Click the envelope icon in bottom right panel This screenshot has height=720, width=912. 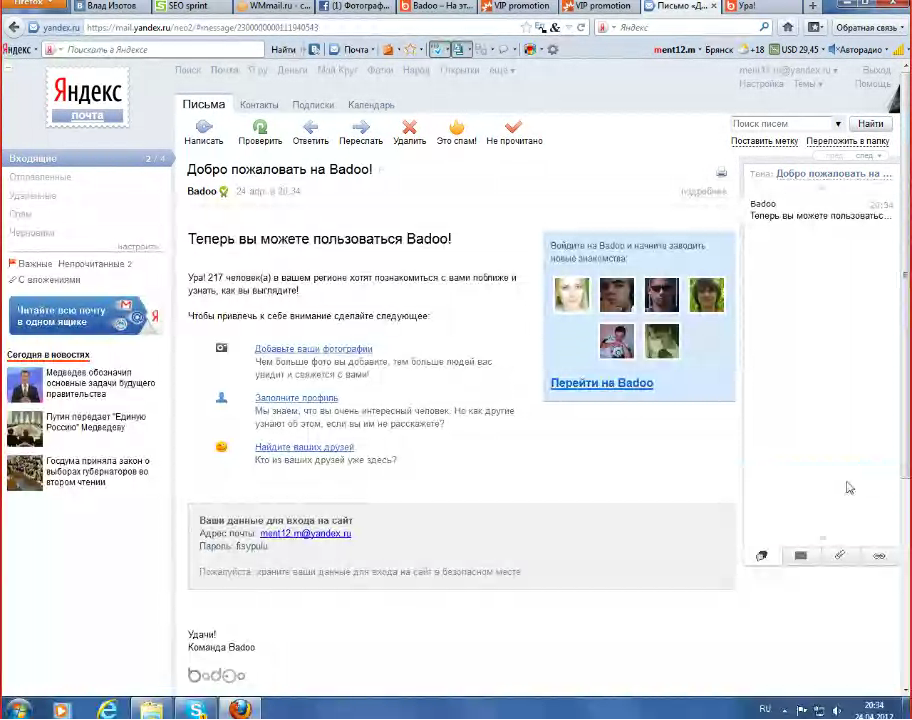801,555
